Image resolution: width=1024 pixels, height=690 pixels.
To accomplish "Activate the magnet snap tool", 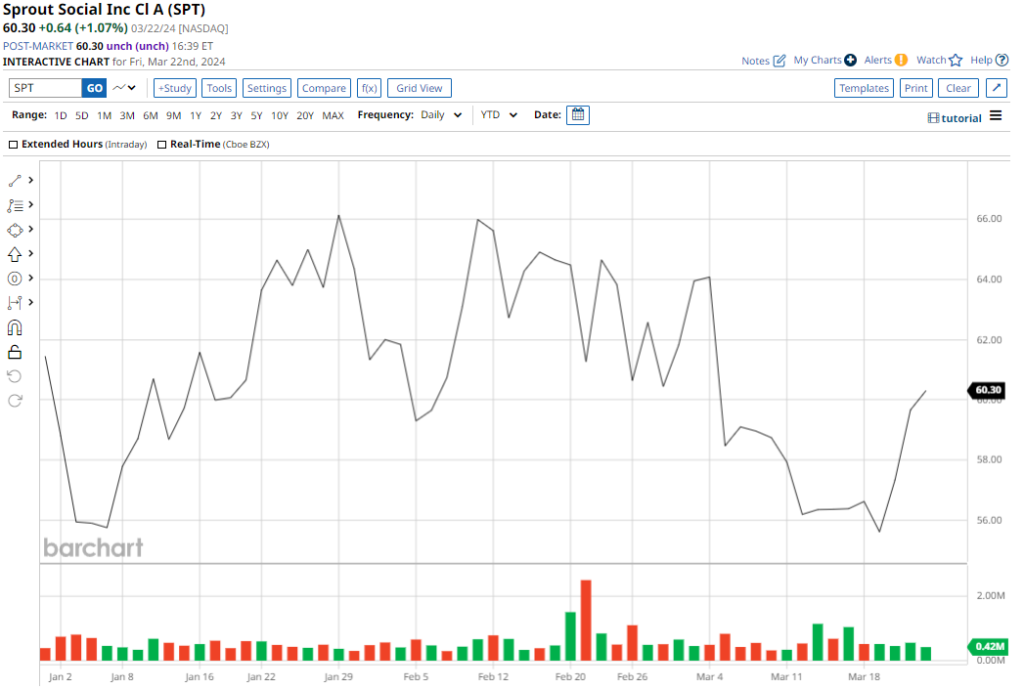I will pyautogui.click(x=15, y=328).
